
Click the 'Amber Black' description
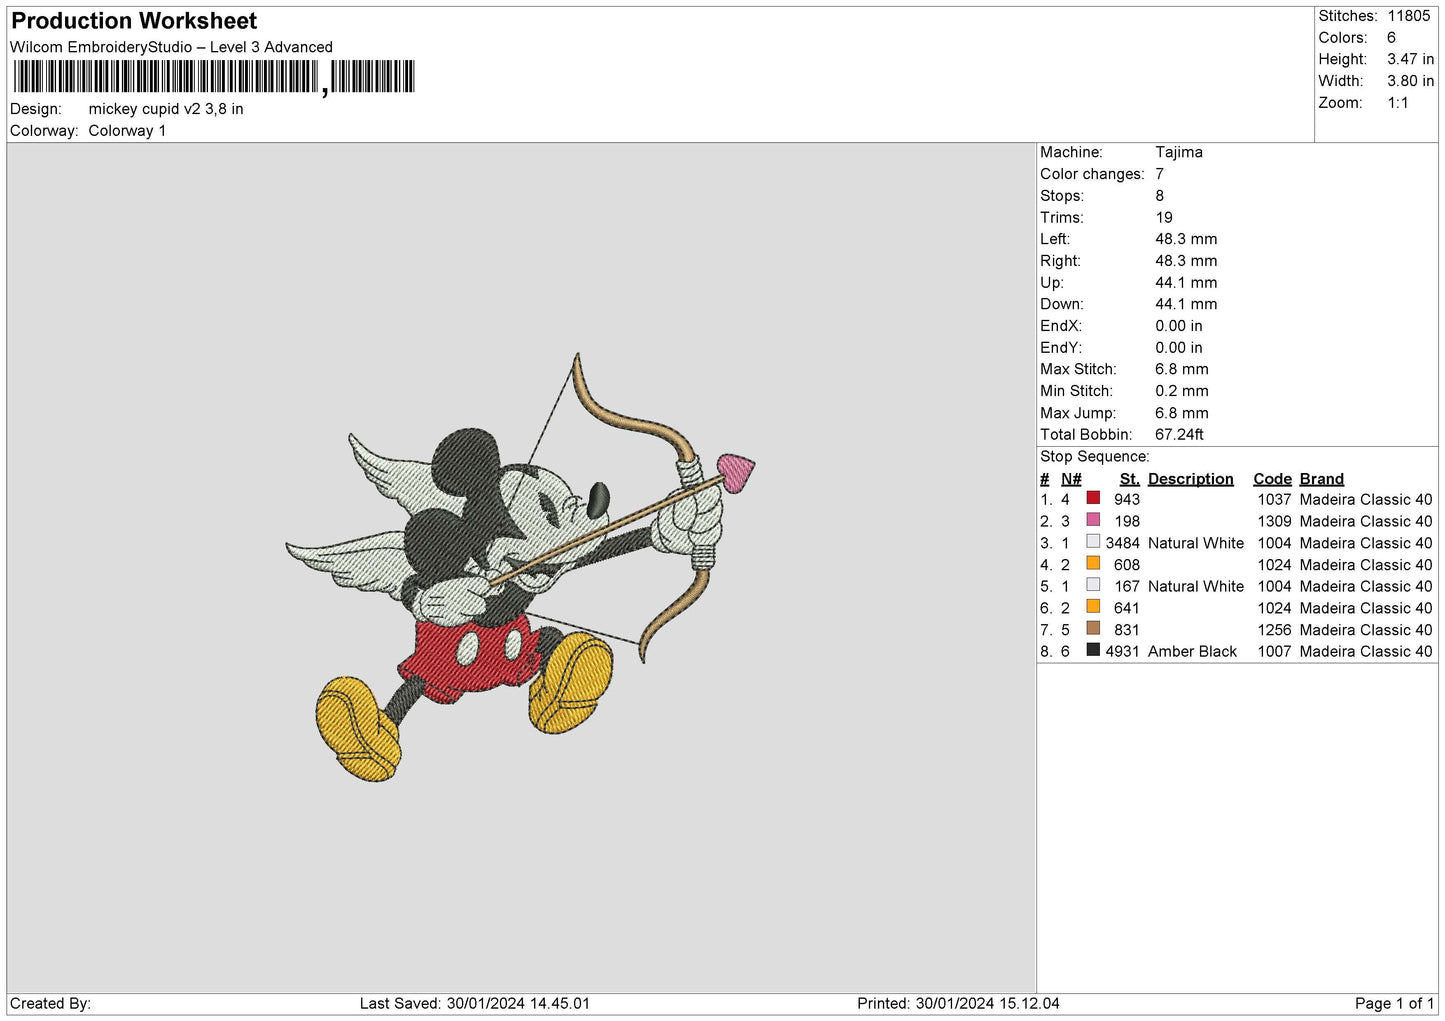click(1193, 651)
